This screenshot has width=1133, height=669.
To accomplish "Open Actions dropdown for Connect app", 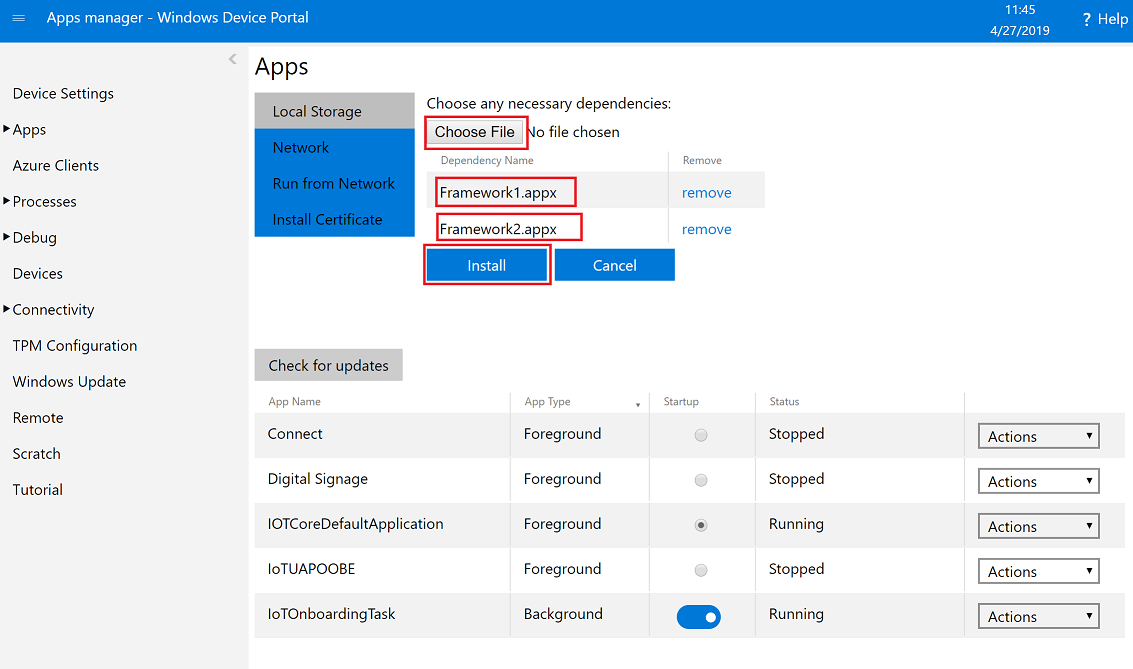I will tap(1038, 436).
